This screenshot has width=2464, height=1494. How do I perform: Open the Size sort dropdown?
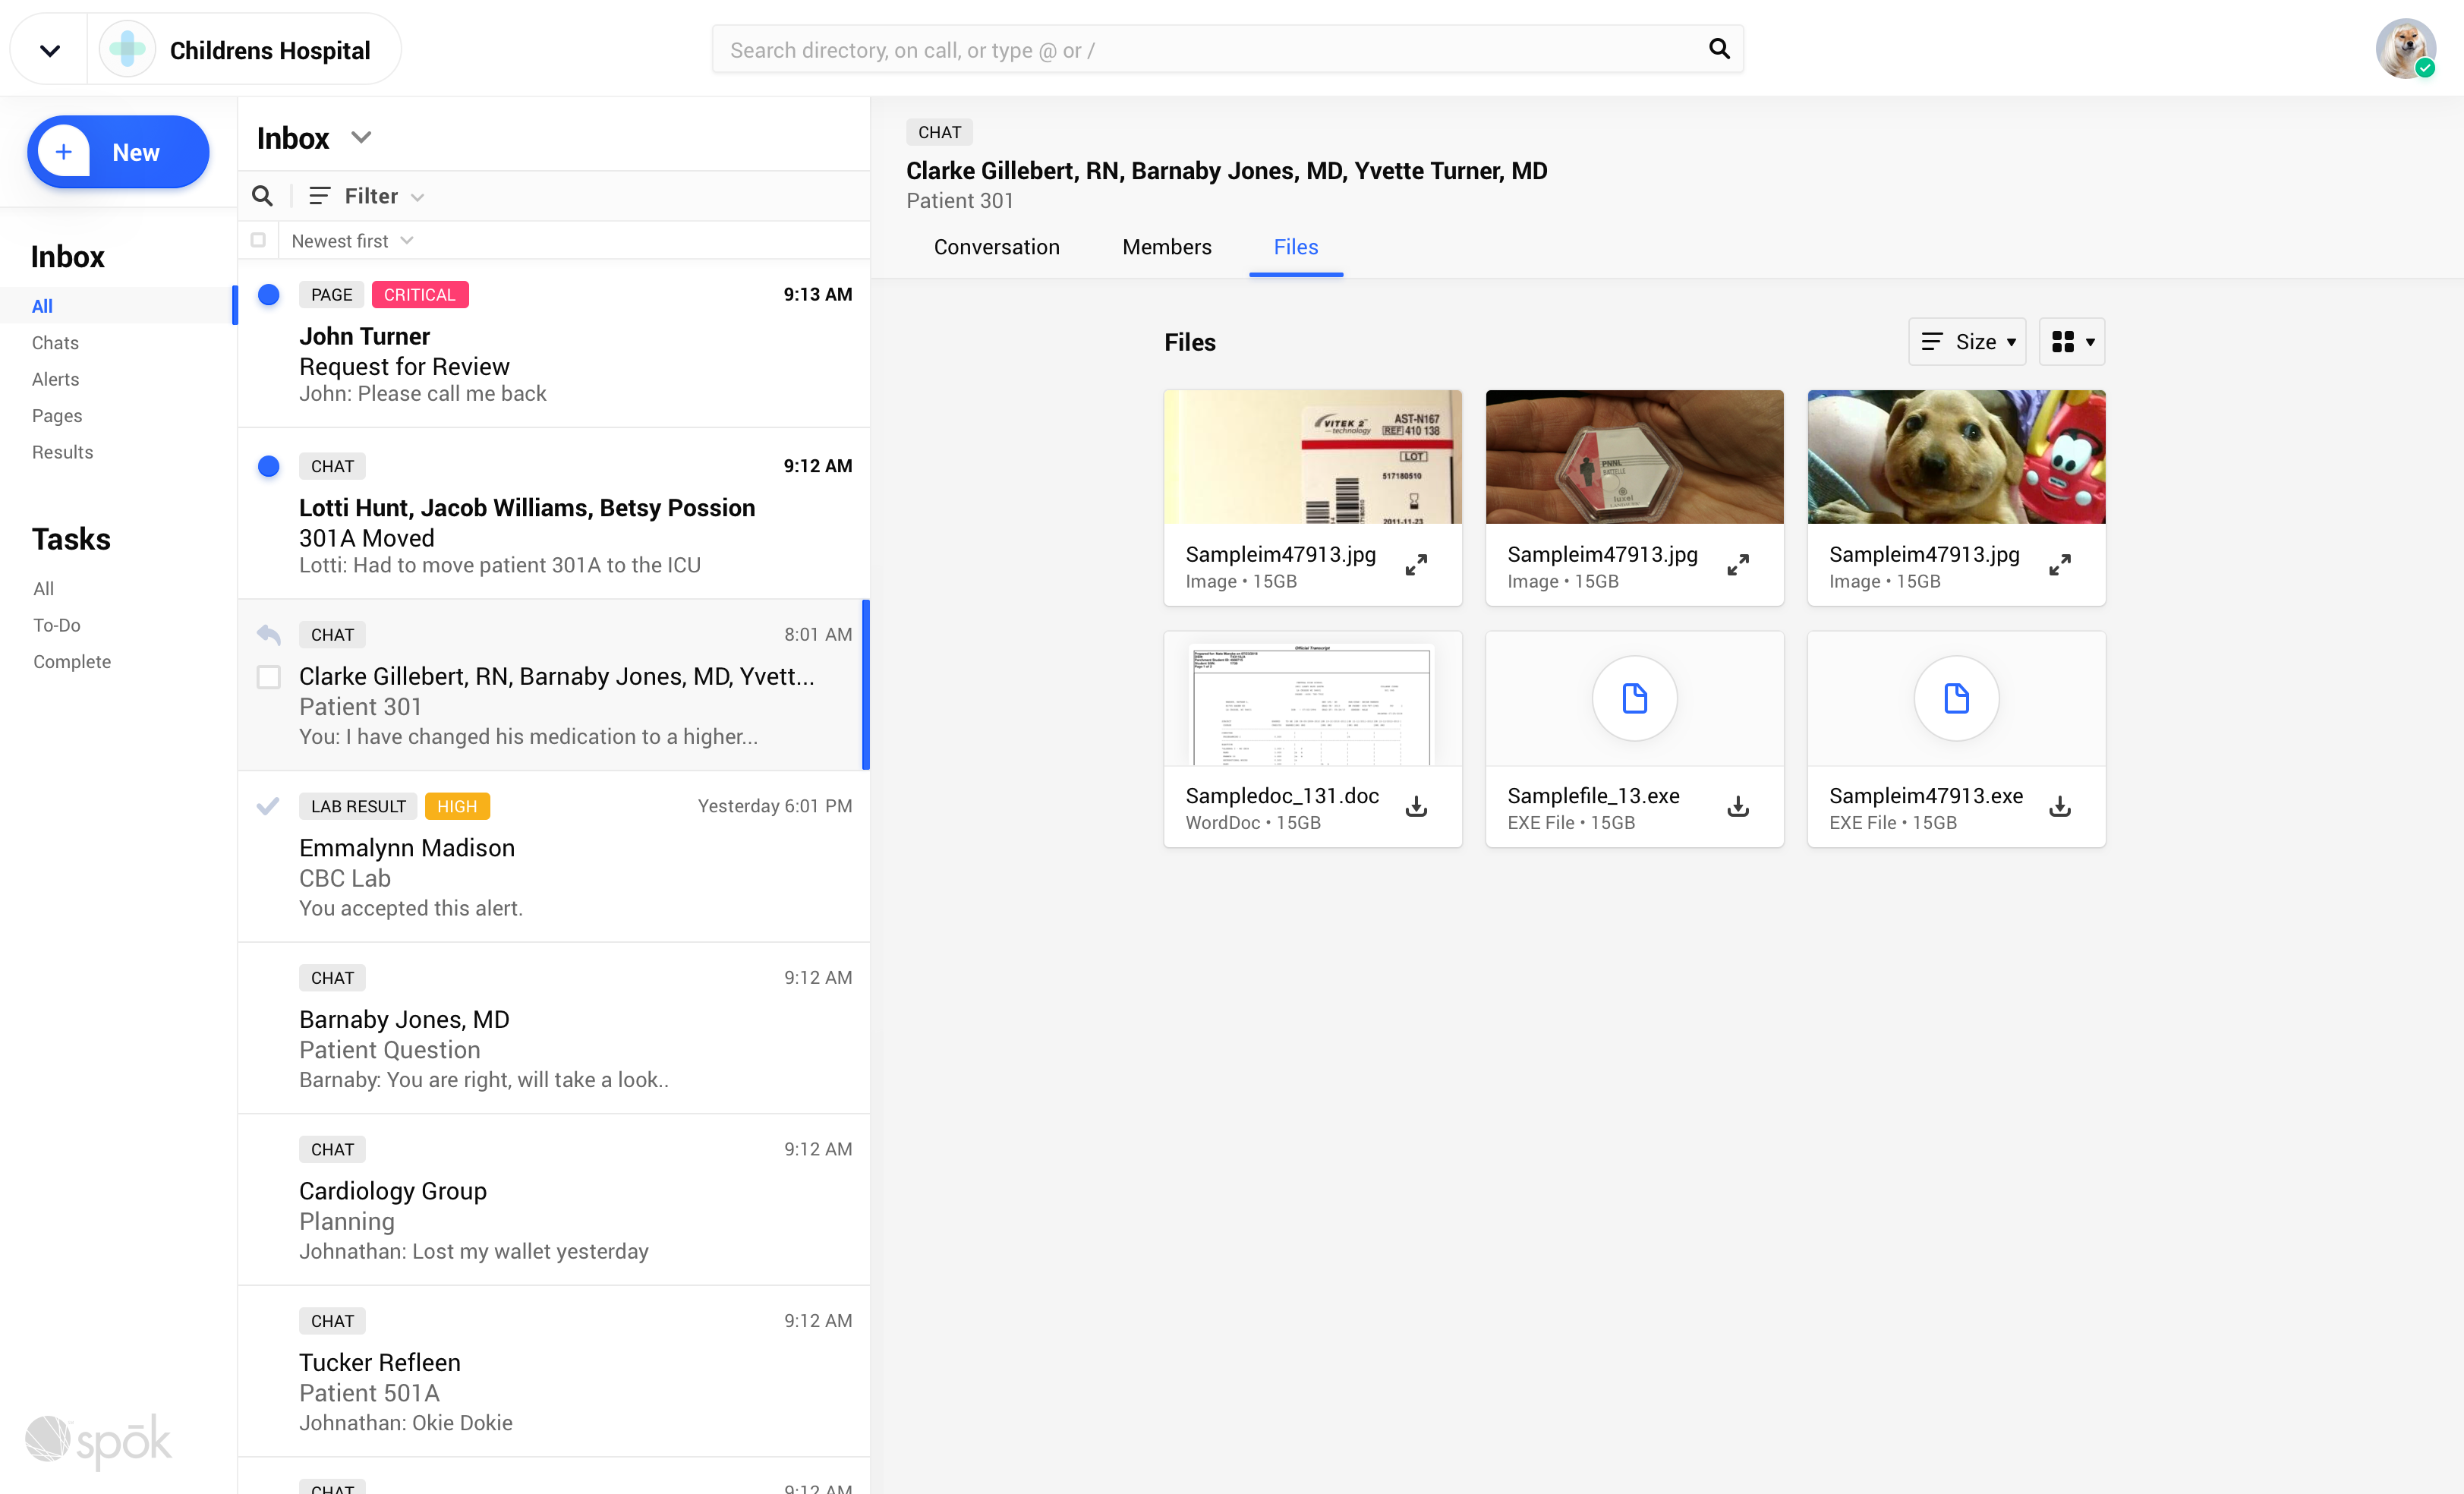(x=1966, y=342)
